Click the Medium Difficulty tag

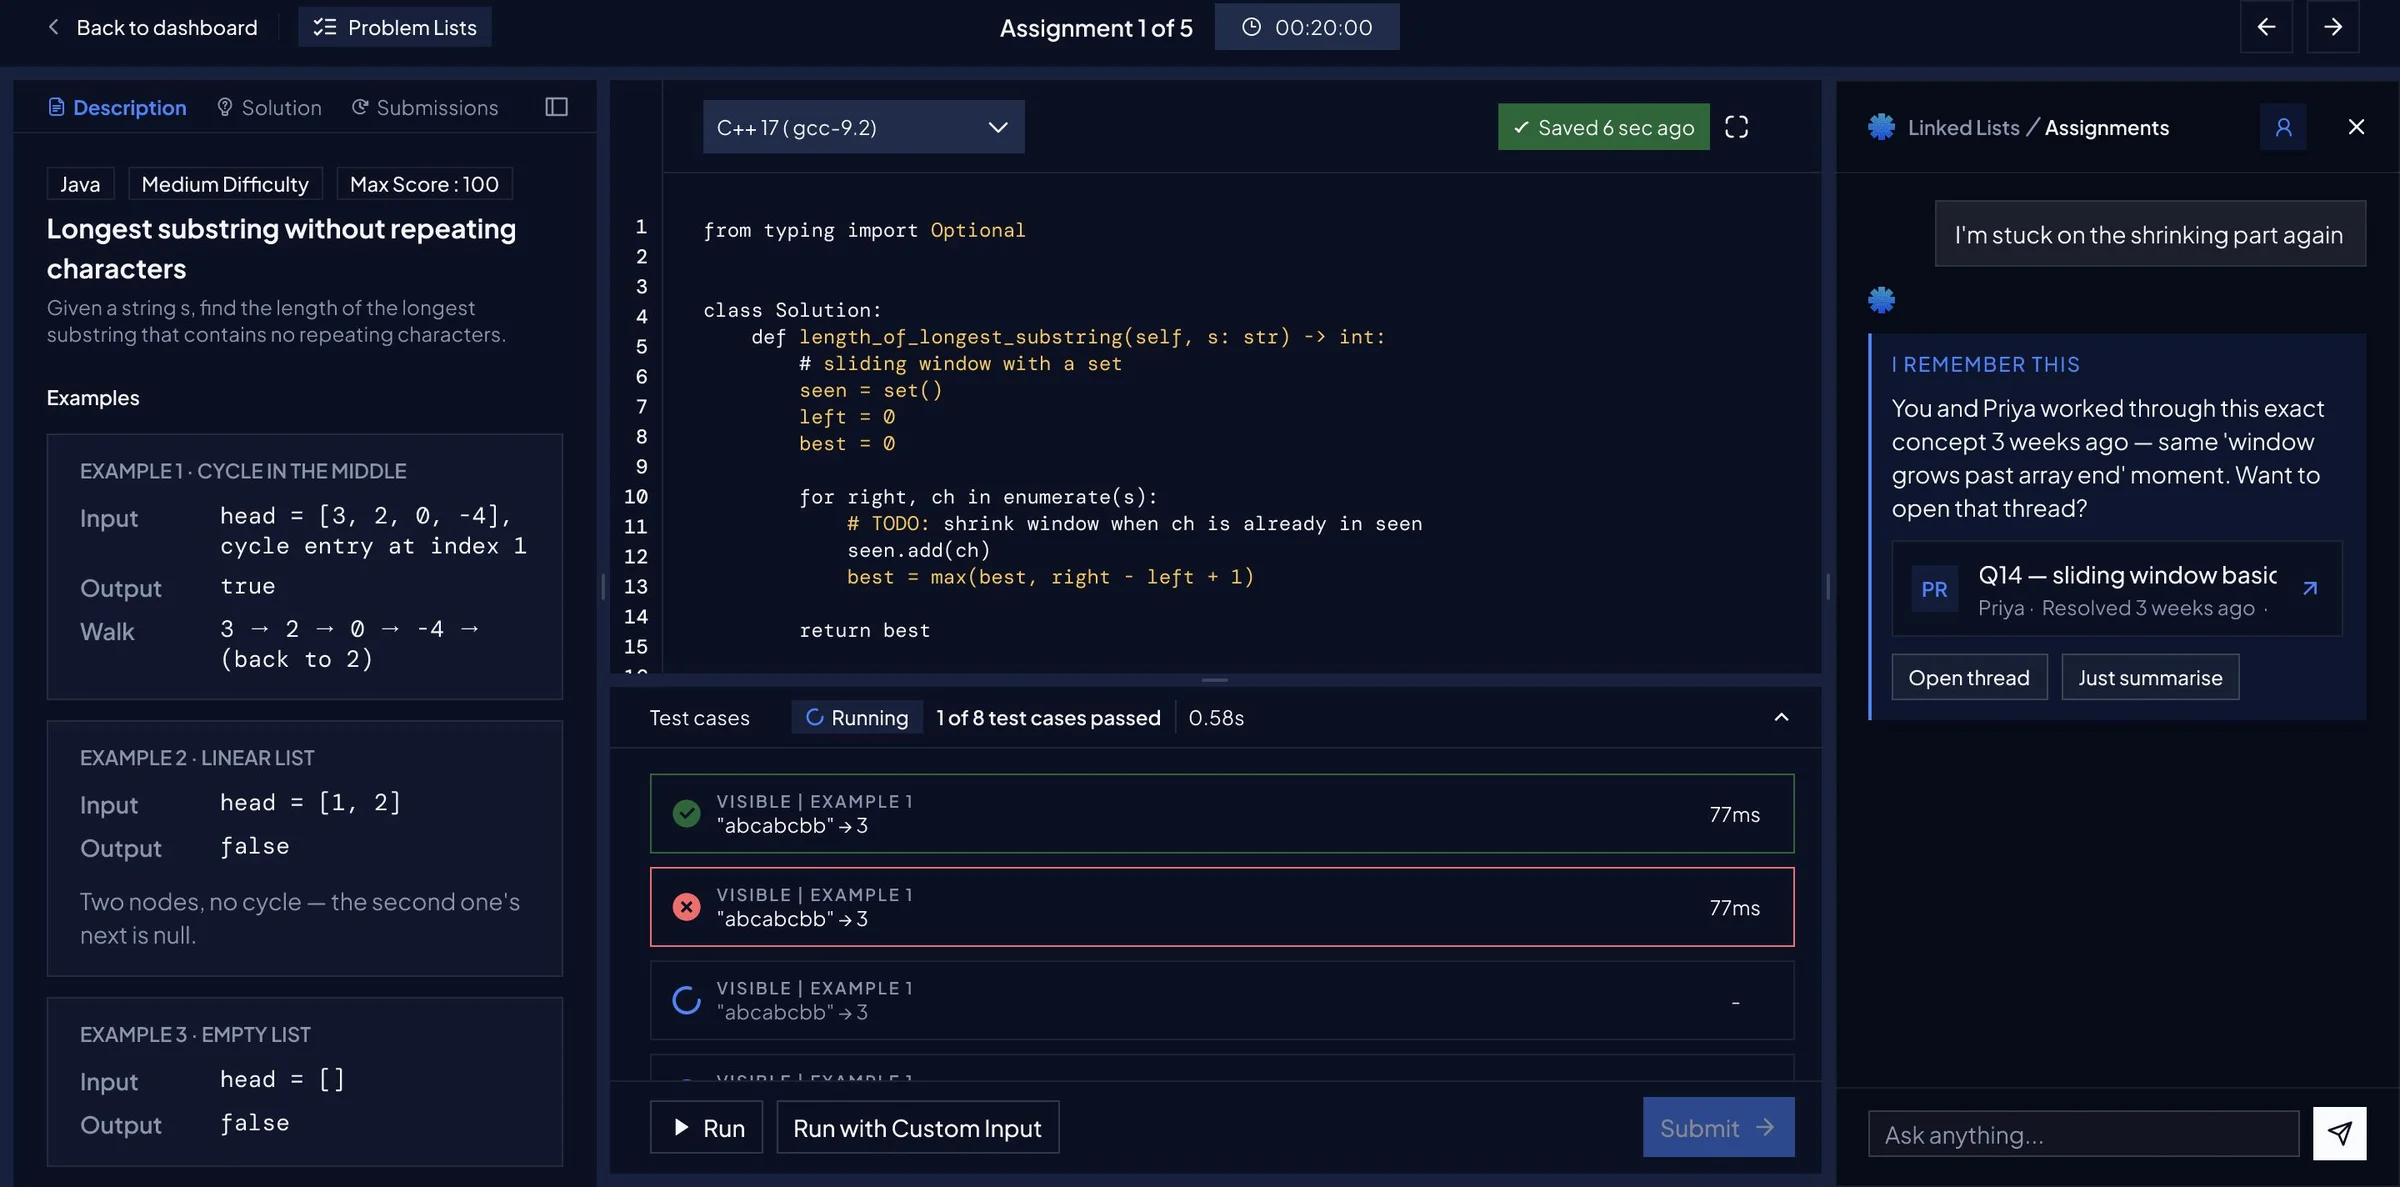click(x=225, y=184)
